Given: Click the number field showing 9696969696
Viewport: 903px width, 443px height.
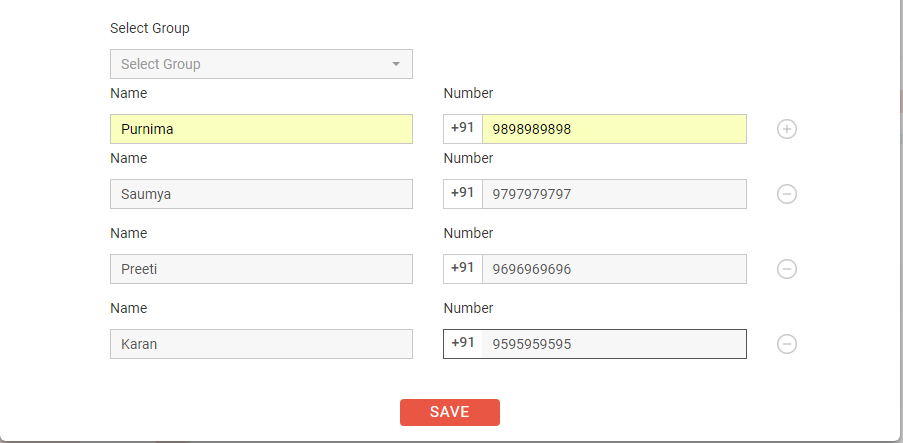Looking at the screenshot, I should [x=614, y=269].
